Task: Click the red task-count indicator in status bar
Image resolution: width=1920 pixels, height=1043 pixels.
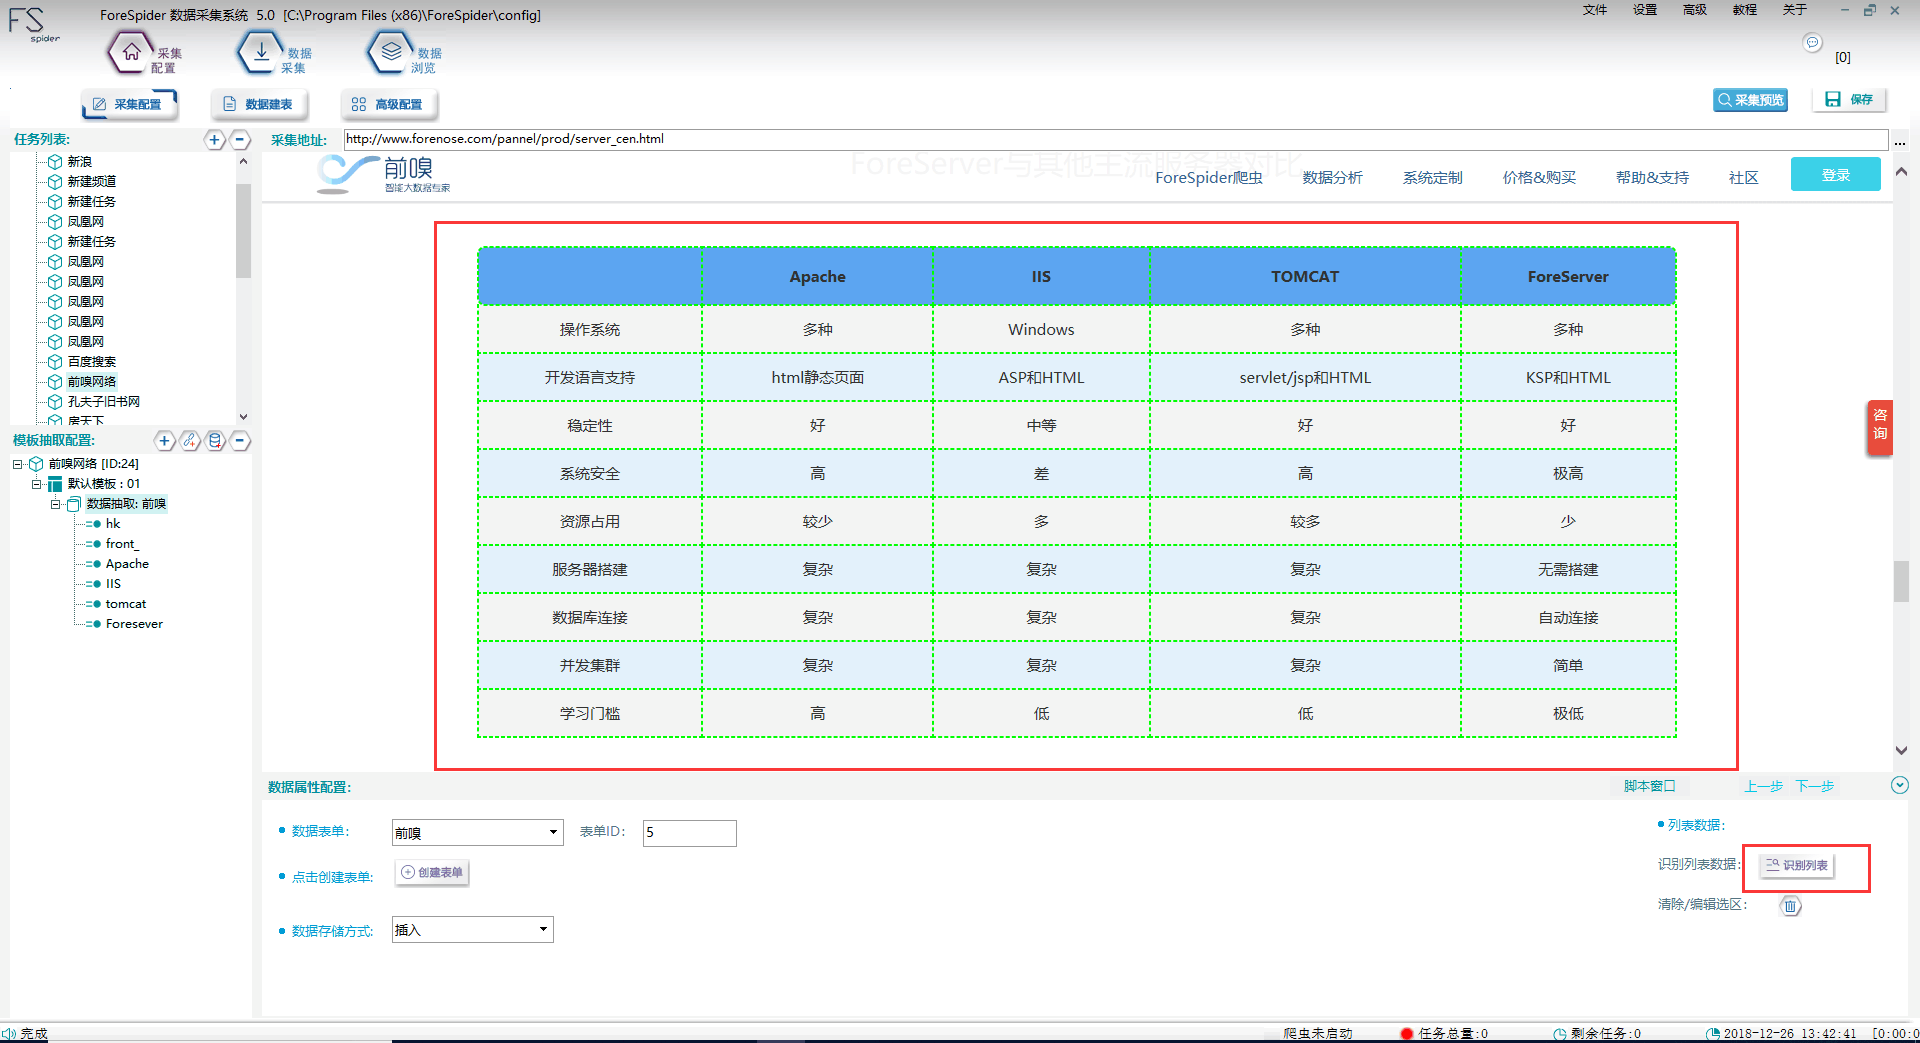Action: coord(1407,1034)
